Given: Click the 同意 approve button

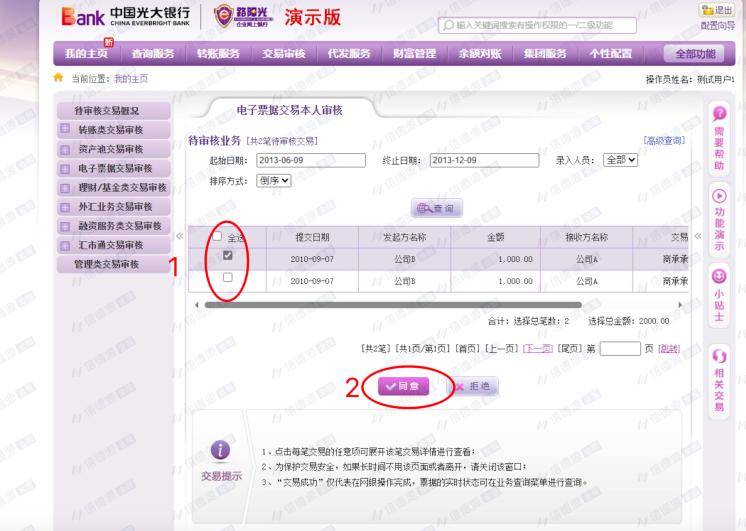Looking at the screenshot, I should (403, 386).
